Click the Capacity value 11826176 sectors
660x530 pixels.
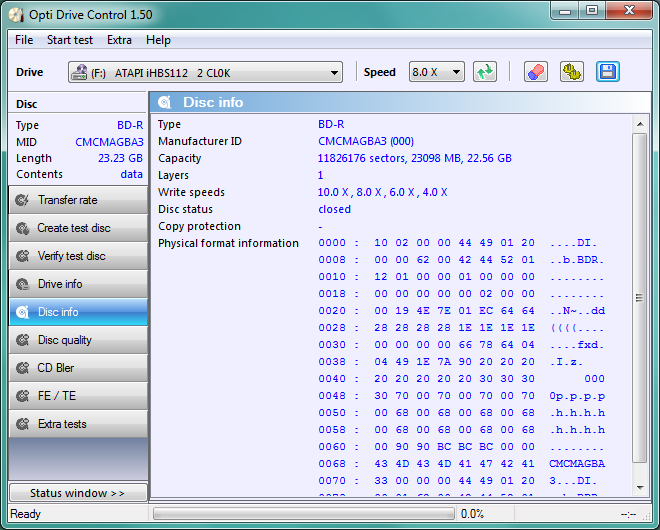(415, 158)
